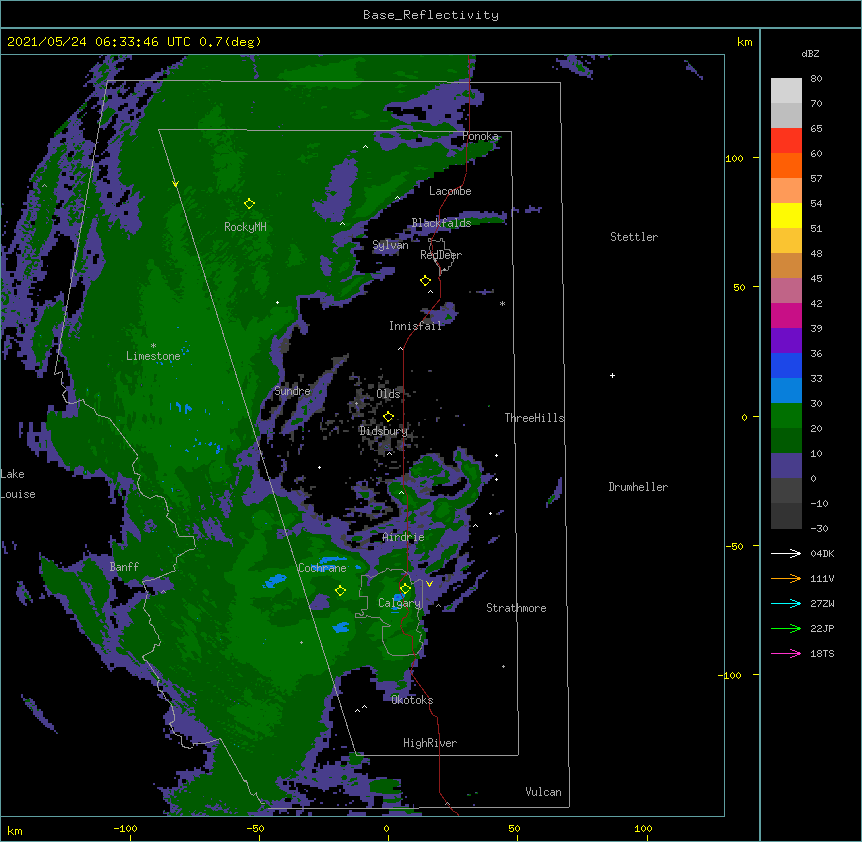The width and height of the screenshot is (862, 842).
Task: Click the cyan 27ZW arrow in legend
Action: tap(786, 603)
